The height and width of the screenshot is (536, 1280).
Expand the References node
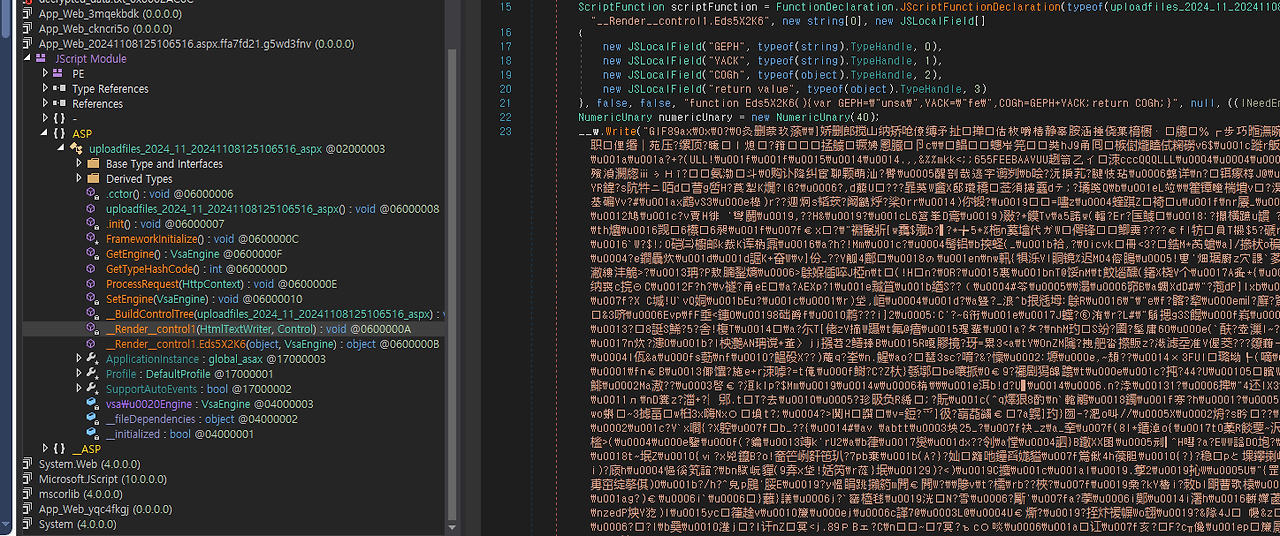click(46, 104)
